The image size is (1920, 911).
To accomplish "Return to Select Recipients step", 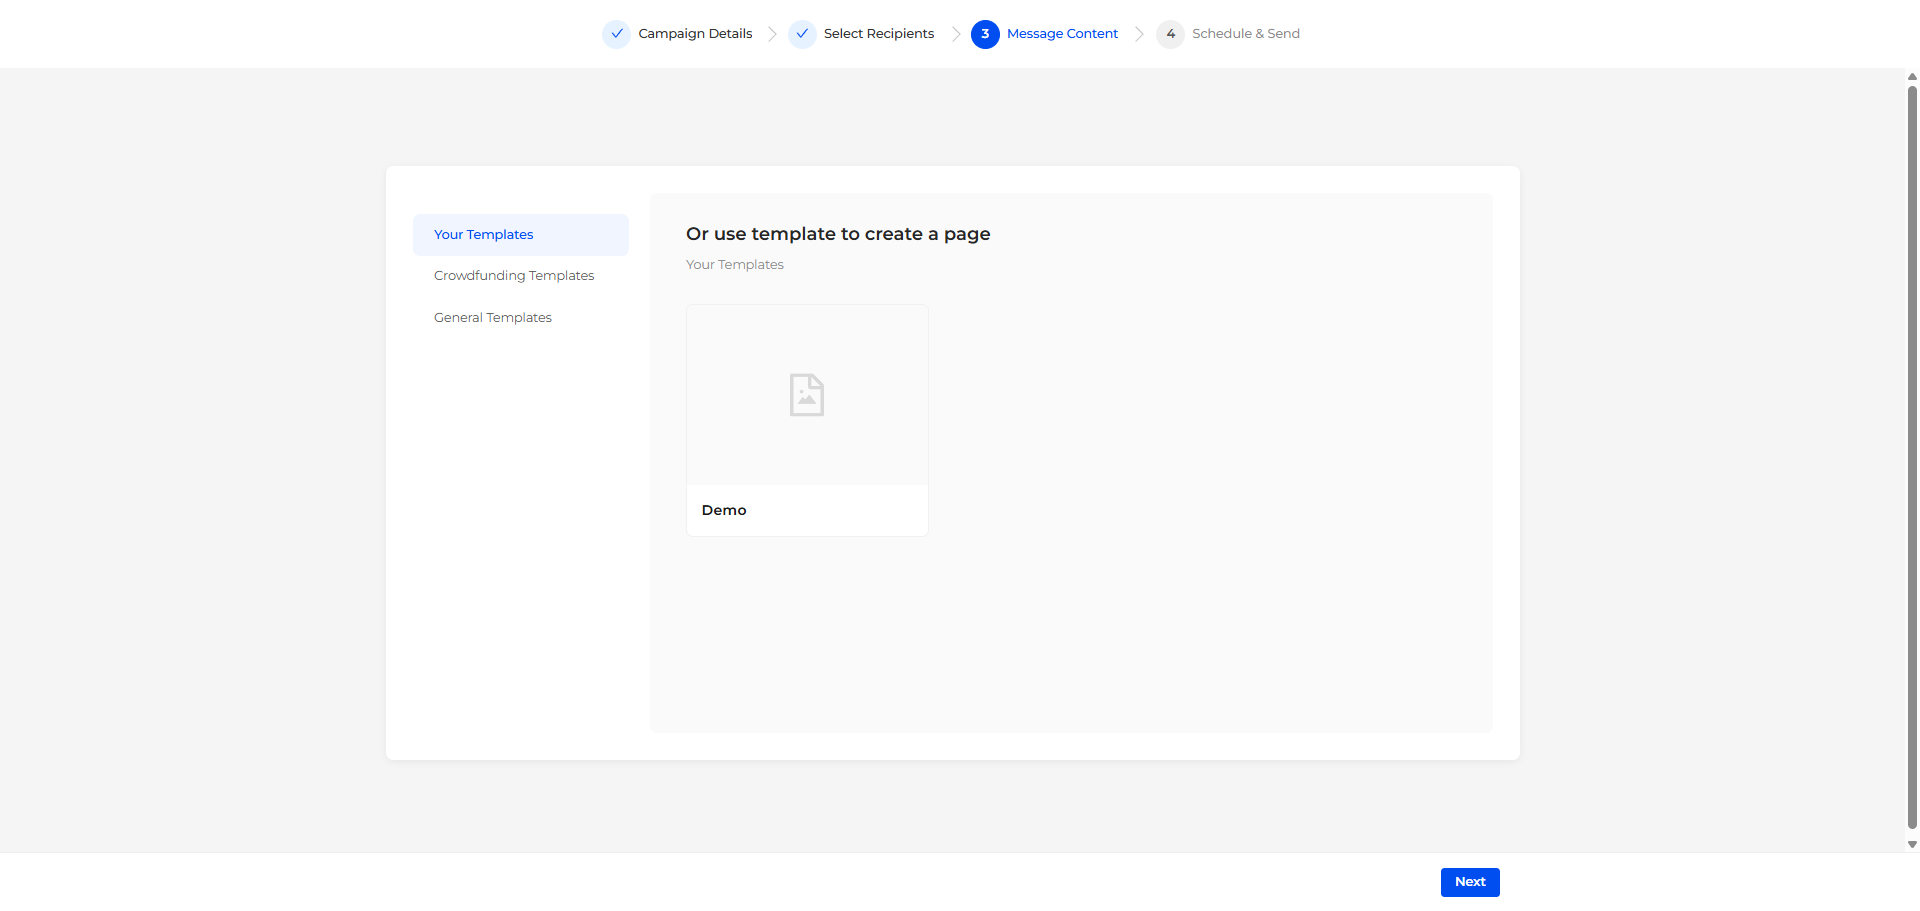I will pyautogui.click(x=878, y=34).
